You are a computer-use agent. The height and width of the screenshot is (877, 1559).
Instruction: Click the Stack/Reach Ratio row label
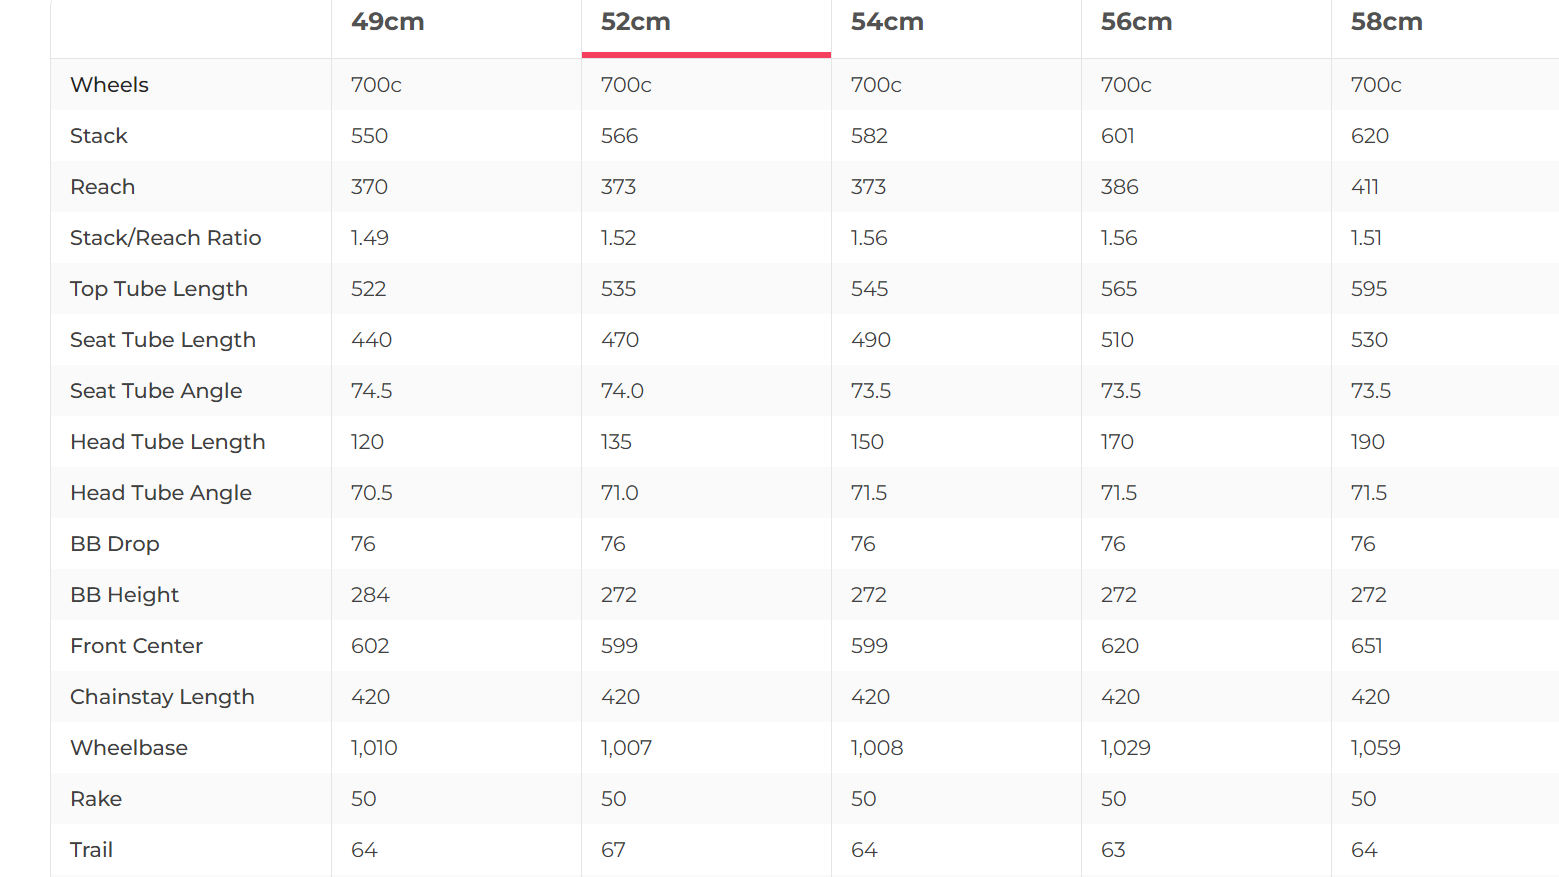(165, 238)
